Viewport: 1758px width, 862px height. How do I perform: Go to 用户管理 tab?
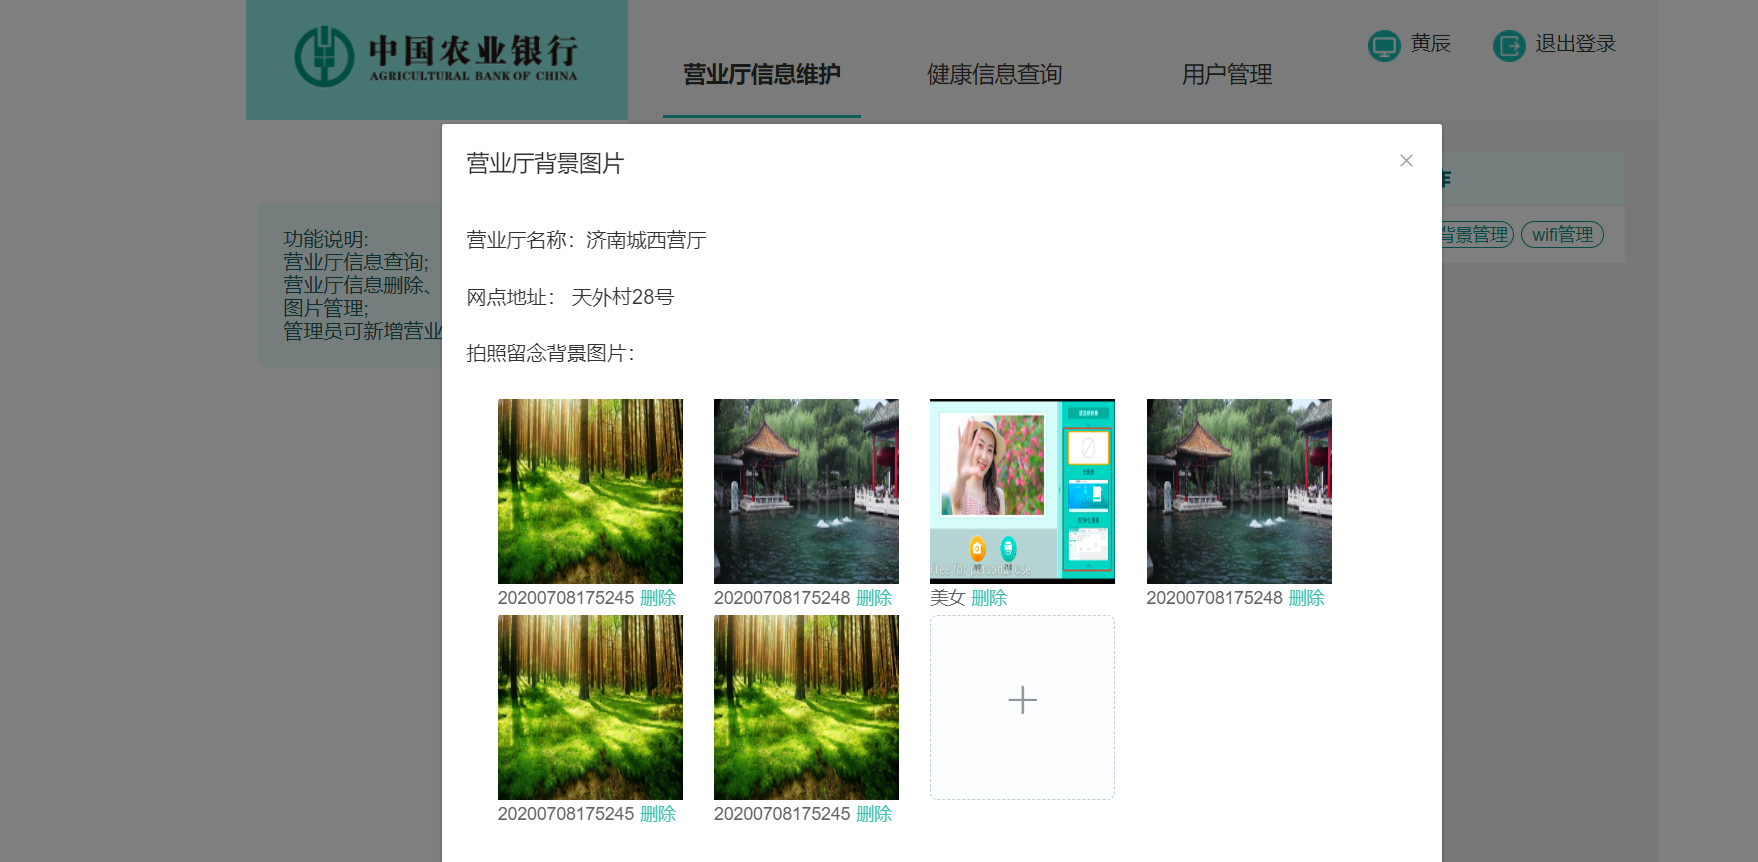pos(1227,74)
